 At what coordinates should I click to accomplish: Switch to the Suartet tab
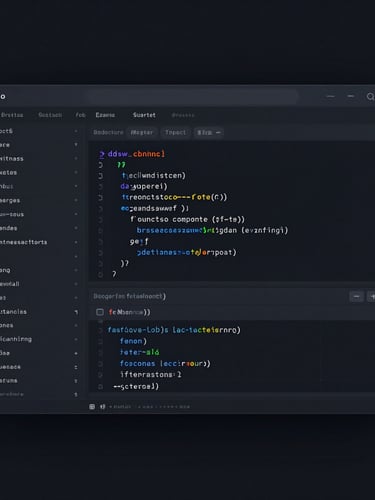click(144, 115)
